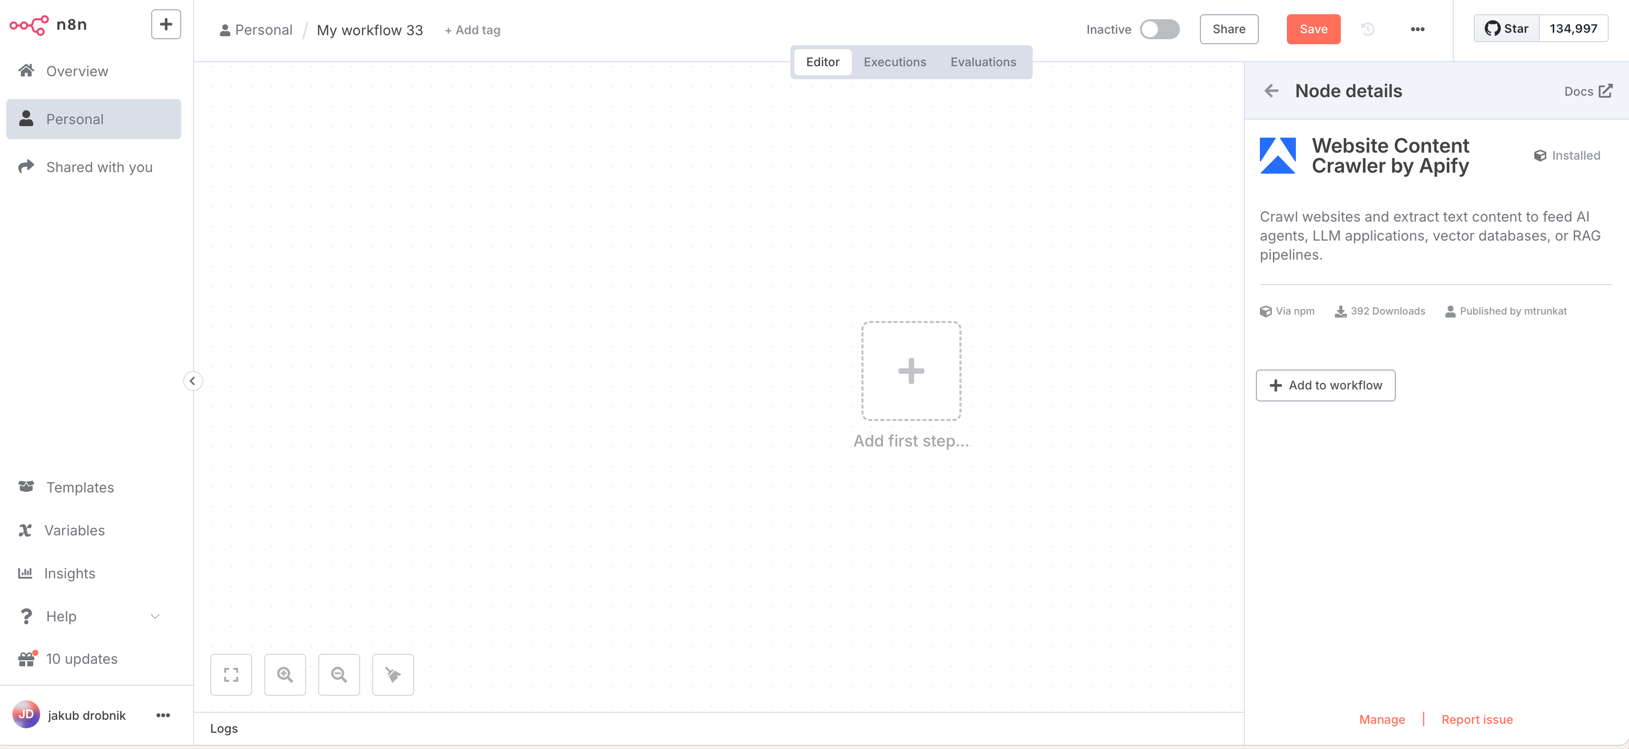This screenshot has width=1629, height=749.
Task: Open the Docs link
Action: pos(1587,91)
